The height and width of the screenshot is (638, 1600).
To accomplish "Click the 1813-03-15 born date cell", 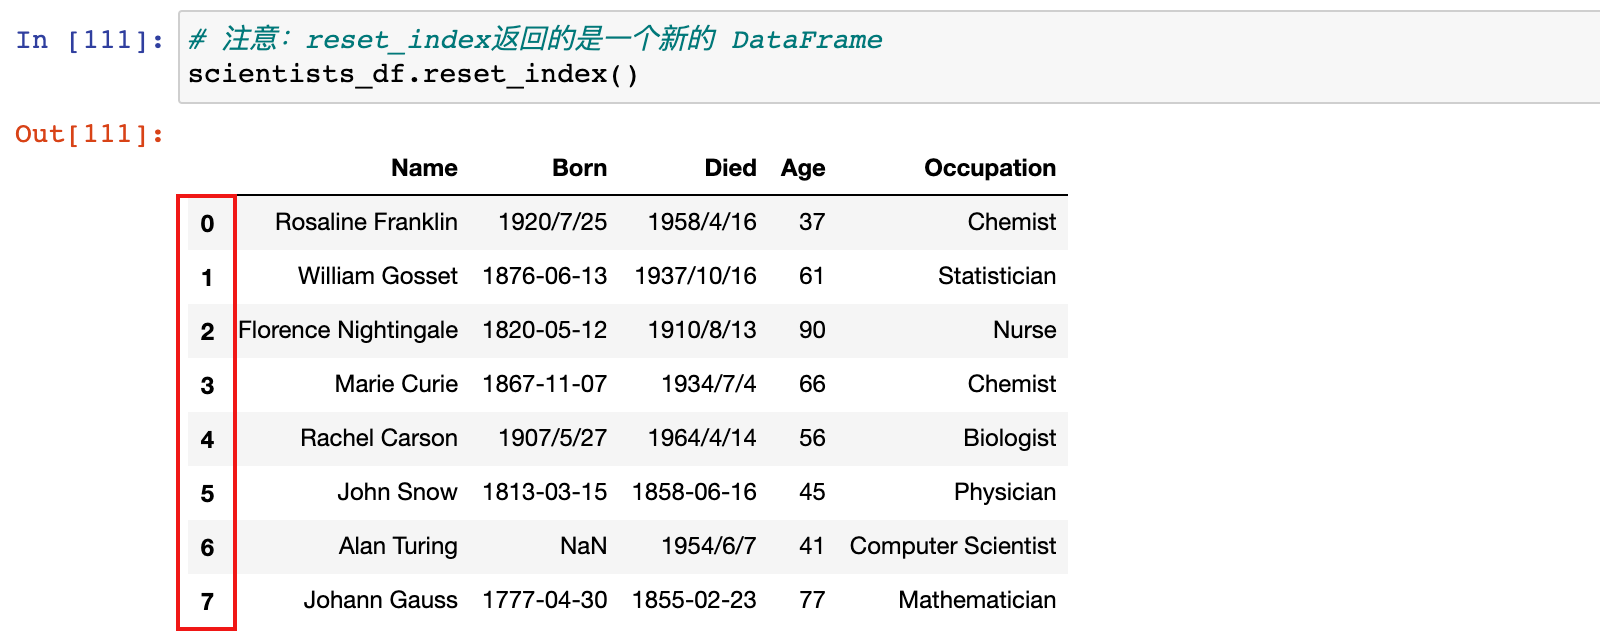I will click(545, 492).
